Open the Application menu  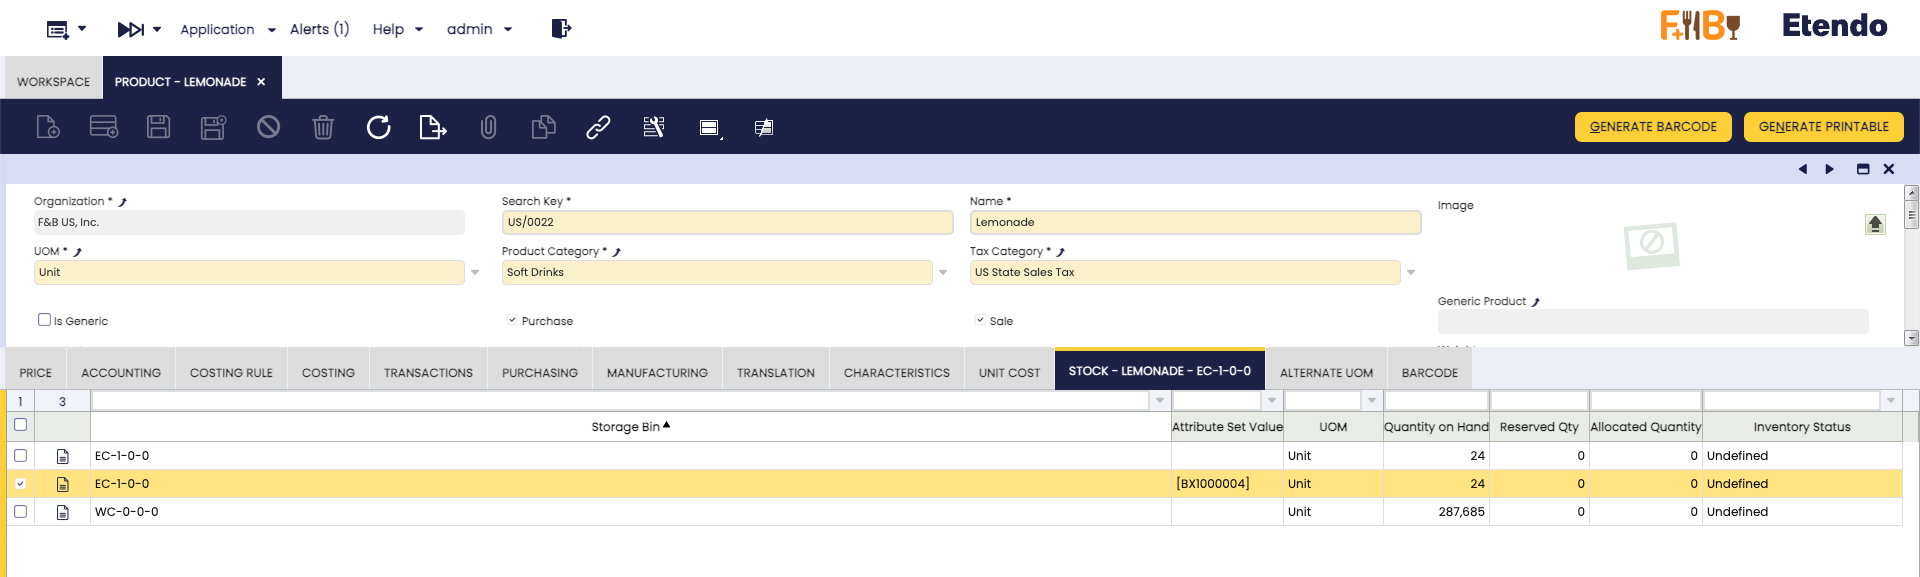point(227,29)
